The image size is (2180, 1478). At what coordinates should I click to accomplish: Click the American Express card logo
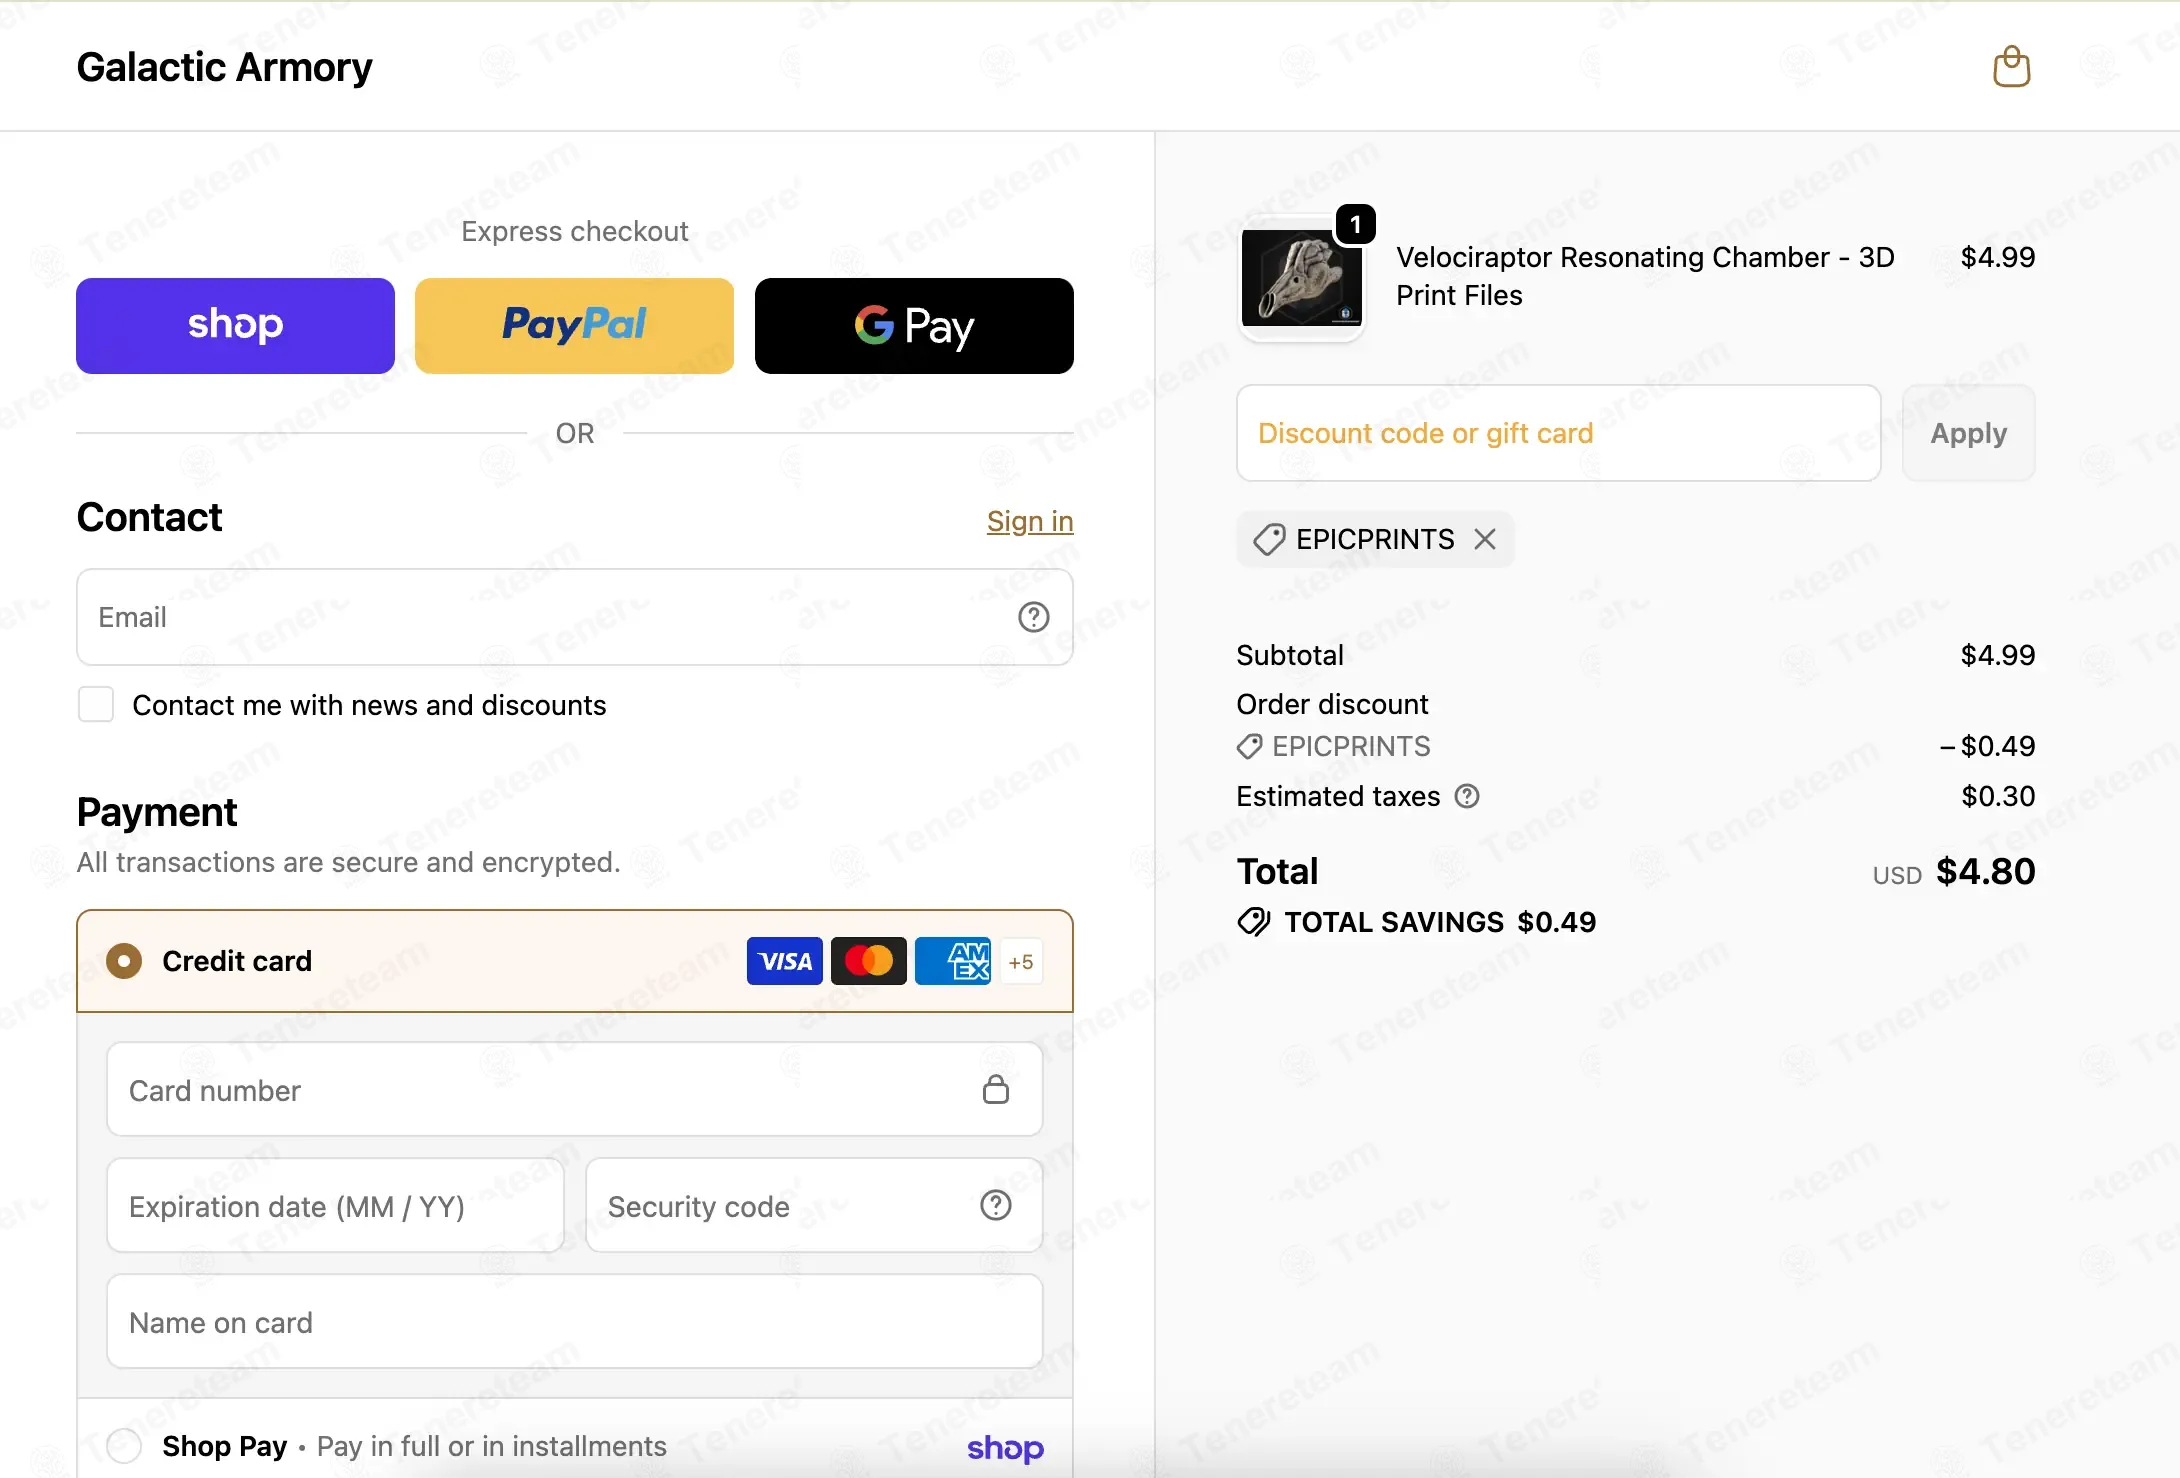tap(953, 961)
